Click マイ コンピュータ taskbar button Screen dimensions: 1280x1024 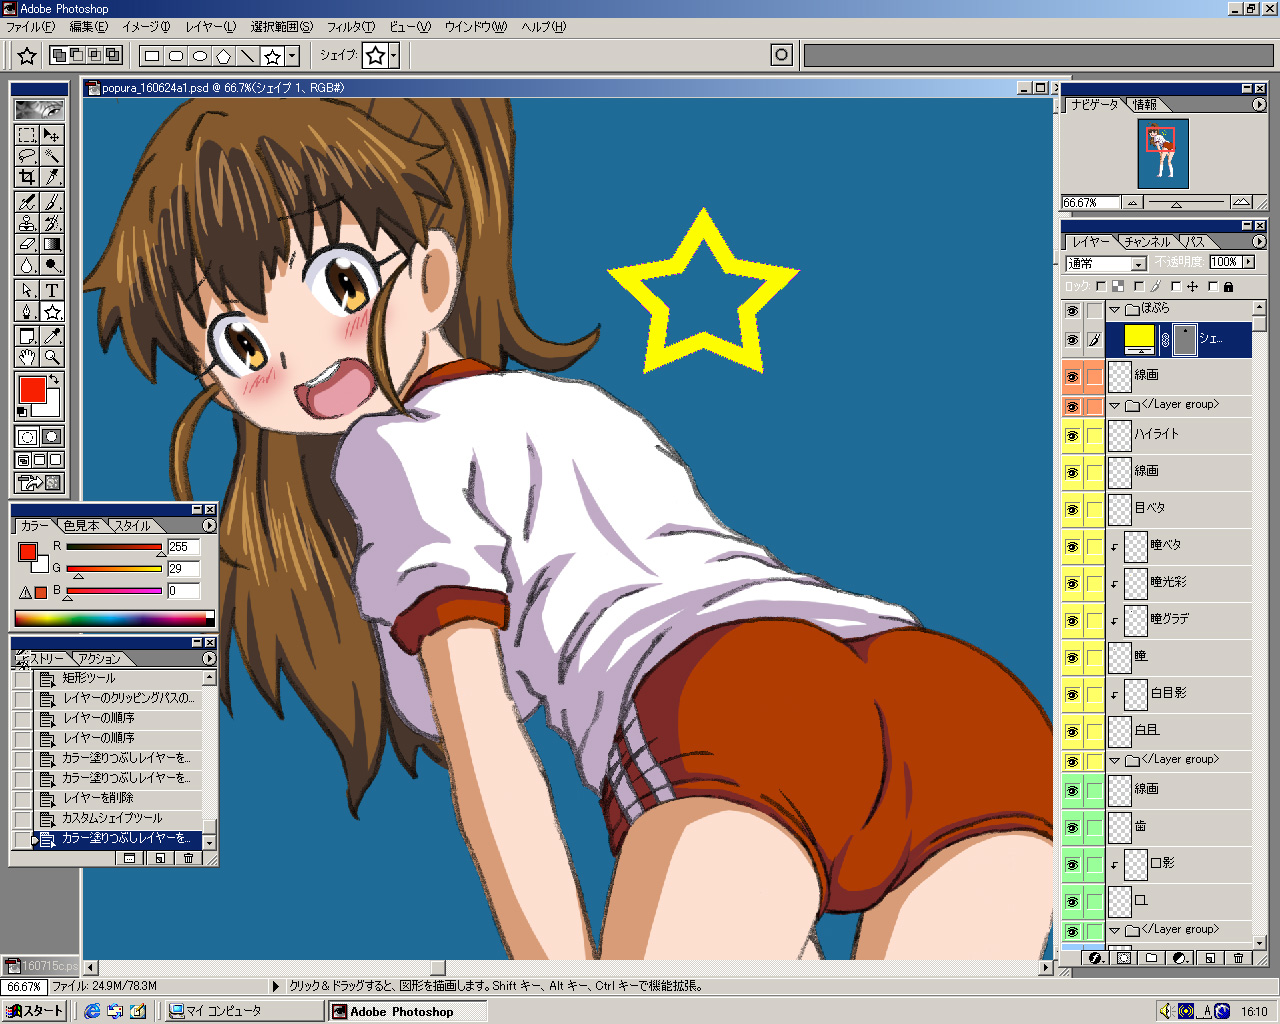[244, 1011]
